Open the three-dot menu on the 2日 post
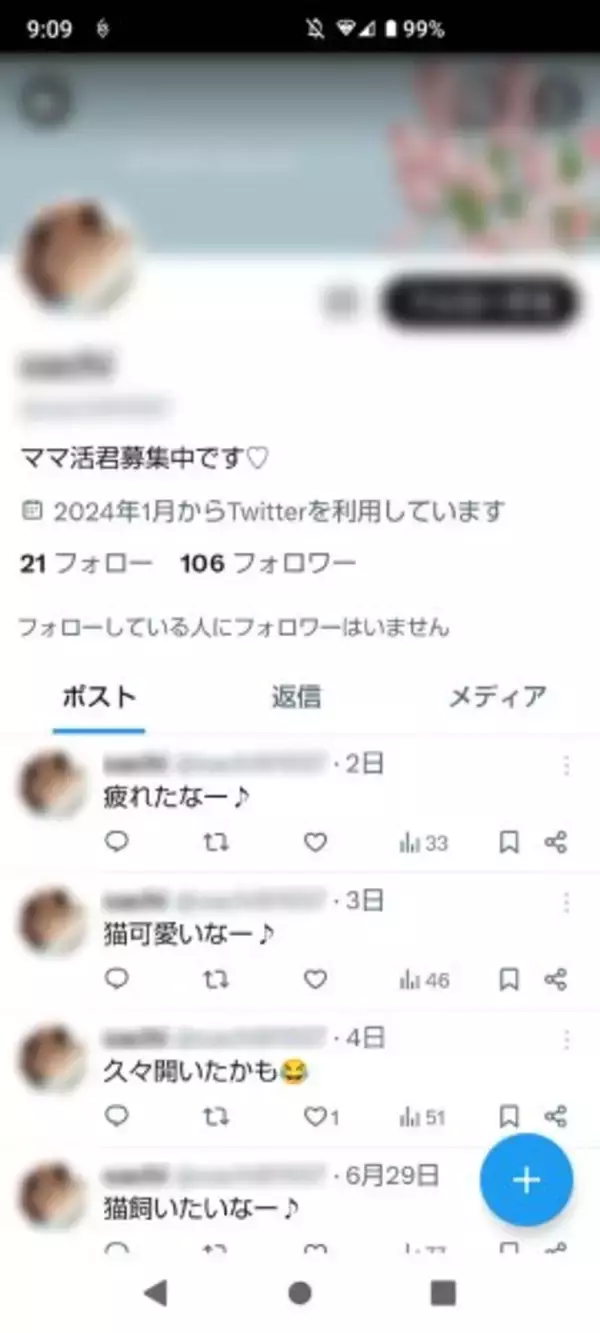The image size is (600, 1333). (x=566, y=766)
